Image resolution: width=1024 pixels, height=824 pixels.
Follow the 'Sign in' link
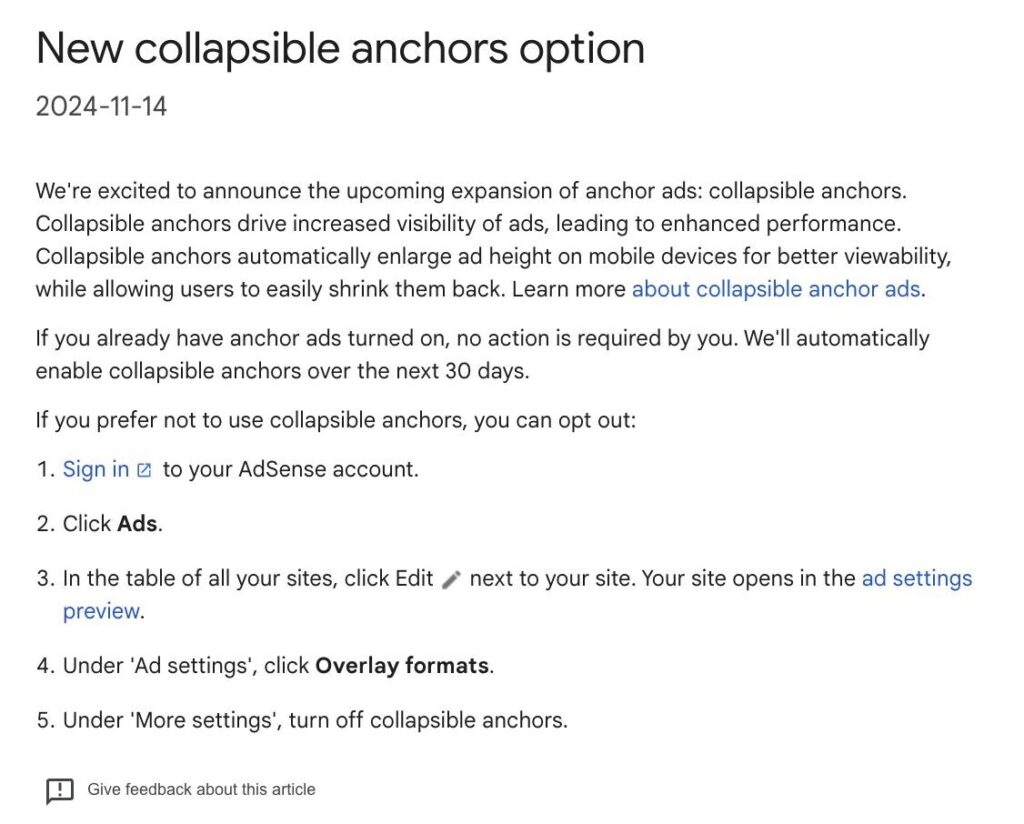95,469
